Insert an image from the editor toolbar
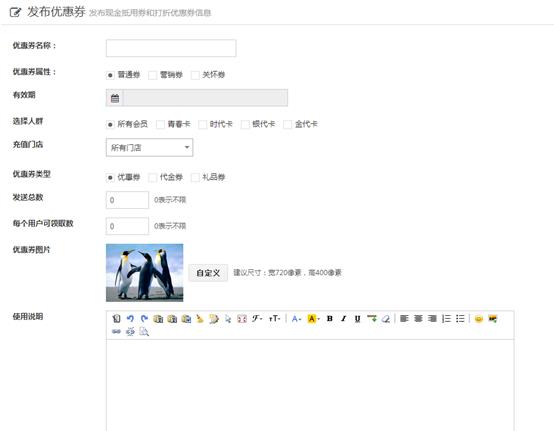554x431 pixels. point(493,318)
